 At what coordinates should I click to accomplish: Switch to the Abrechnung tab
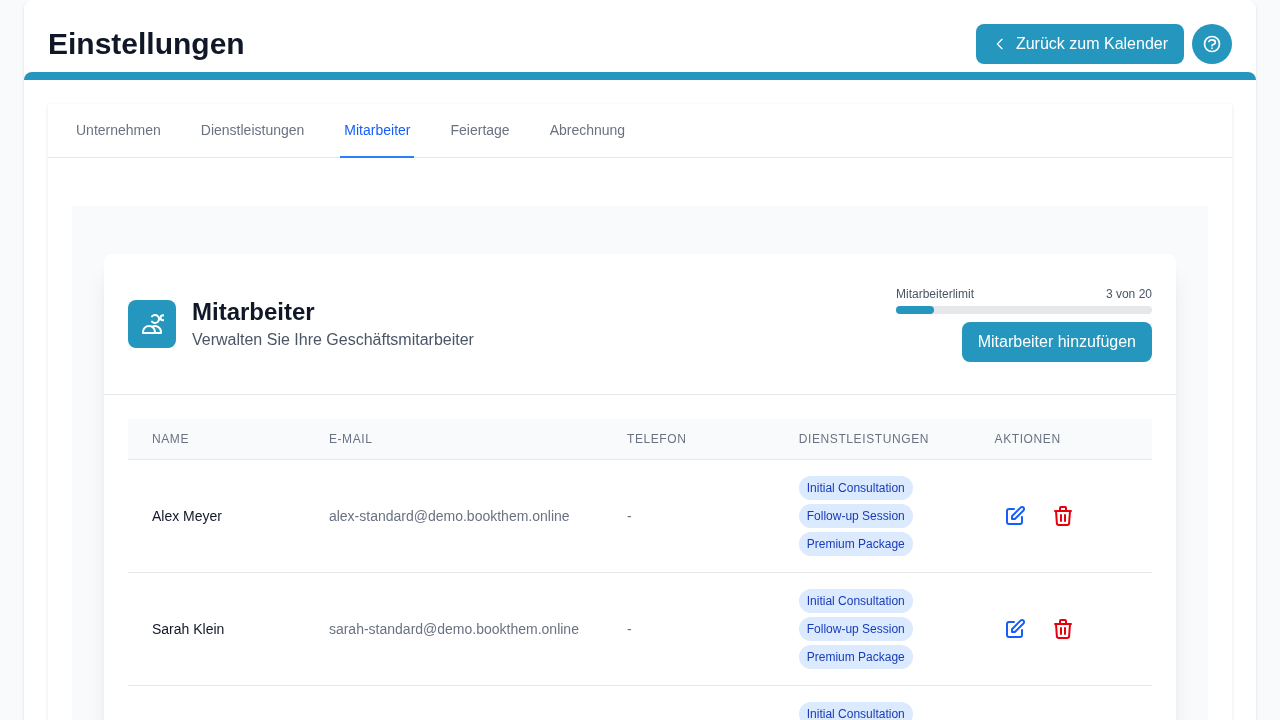[587, 130]
